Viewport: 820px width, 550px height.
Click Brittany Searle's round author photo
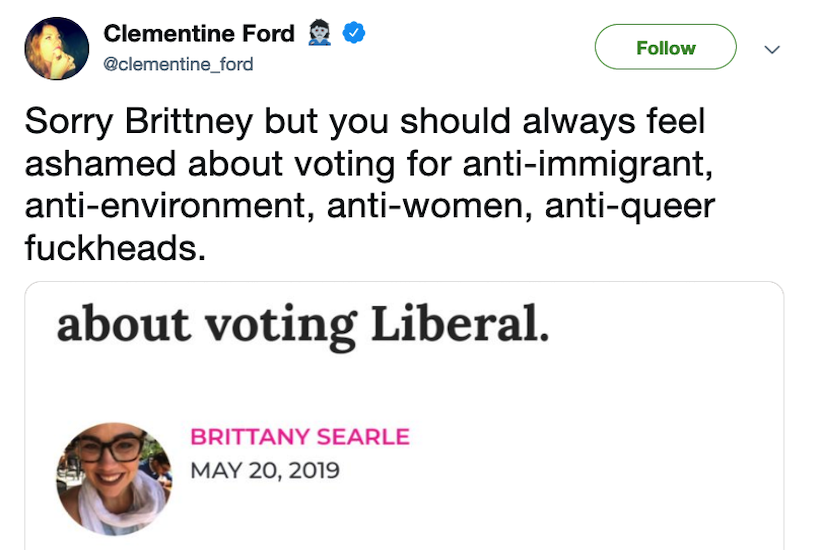point(114,476)
